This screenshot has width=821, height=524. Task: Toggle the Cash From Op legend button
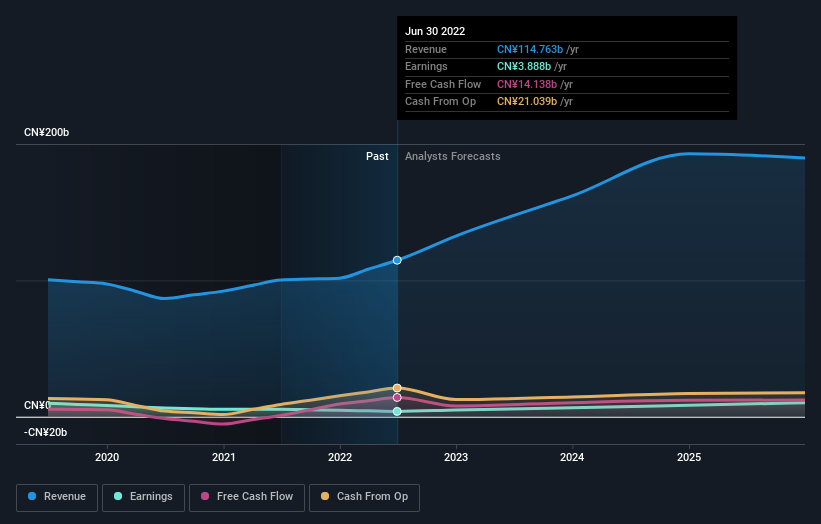(x=364, y=497)
